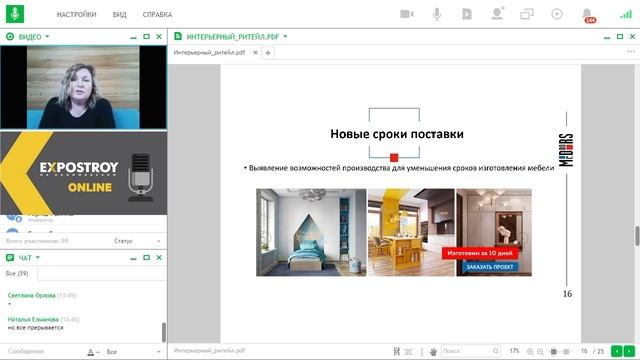Click the green microphone app logo
The width and height of the screenshot is (640, 360).
[15, 14]
